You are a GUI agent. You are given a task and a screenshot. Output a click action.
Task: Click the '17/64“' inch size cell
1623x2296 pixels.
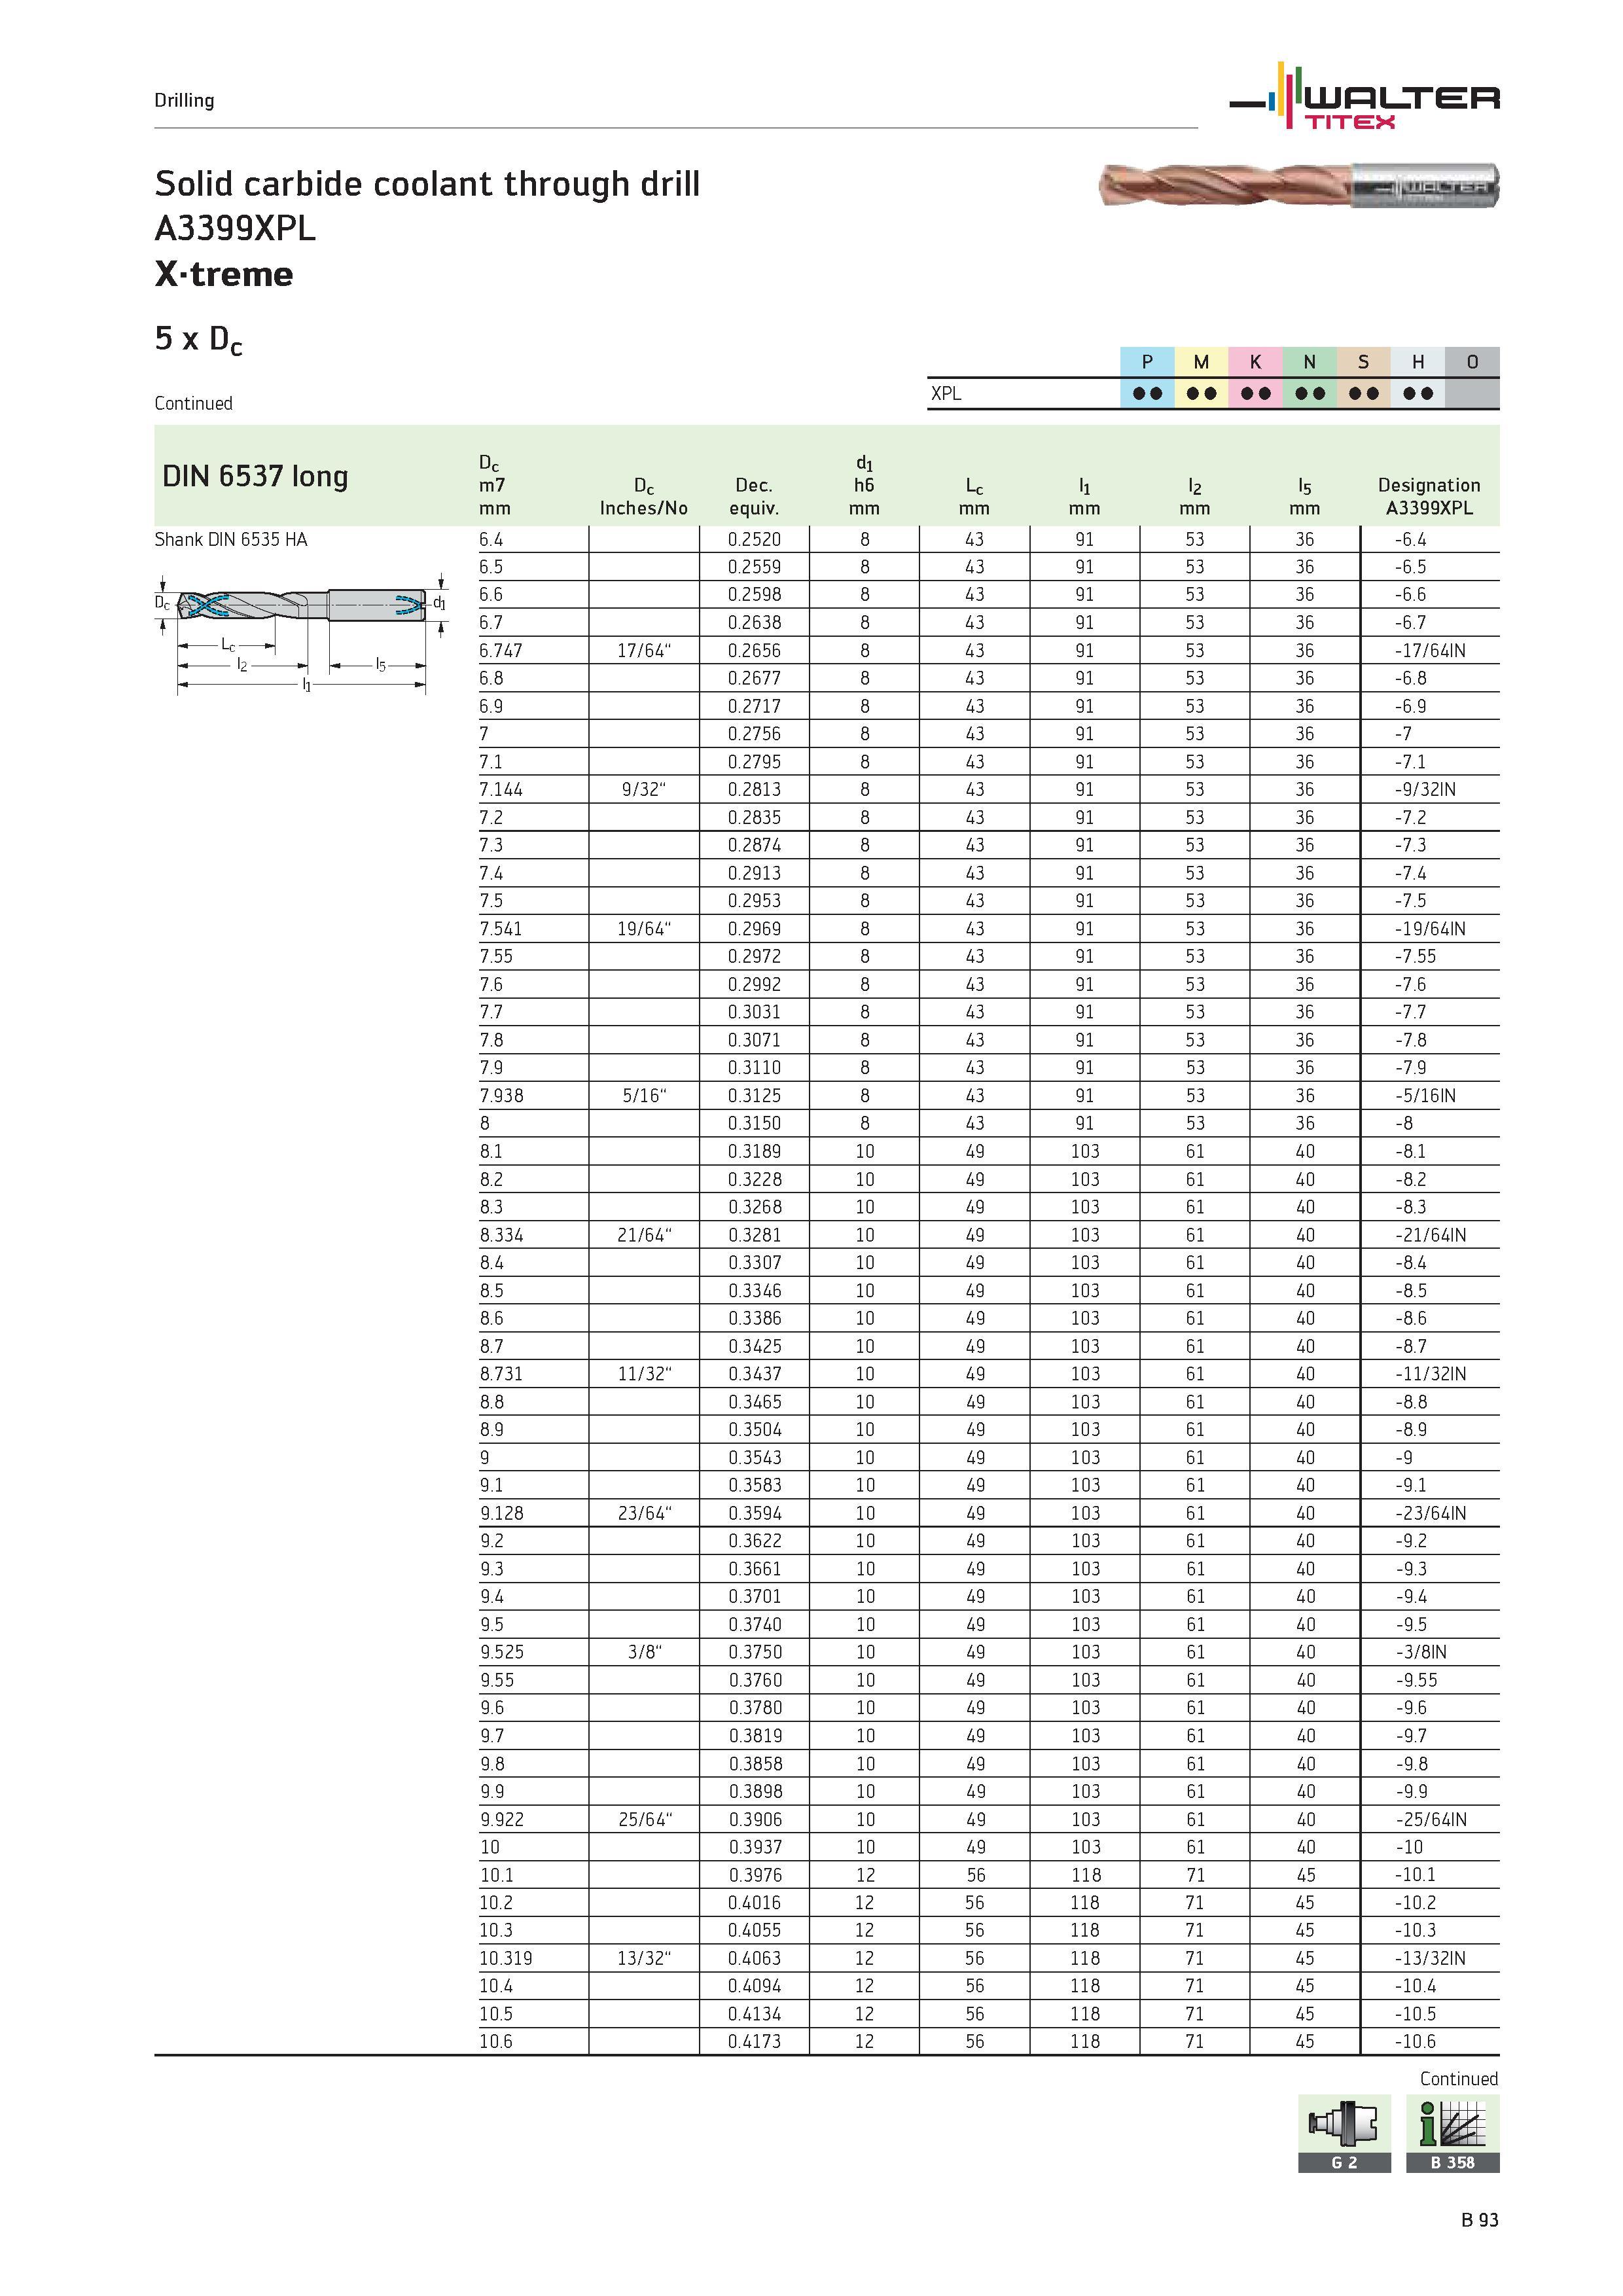point(644,651)
